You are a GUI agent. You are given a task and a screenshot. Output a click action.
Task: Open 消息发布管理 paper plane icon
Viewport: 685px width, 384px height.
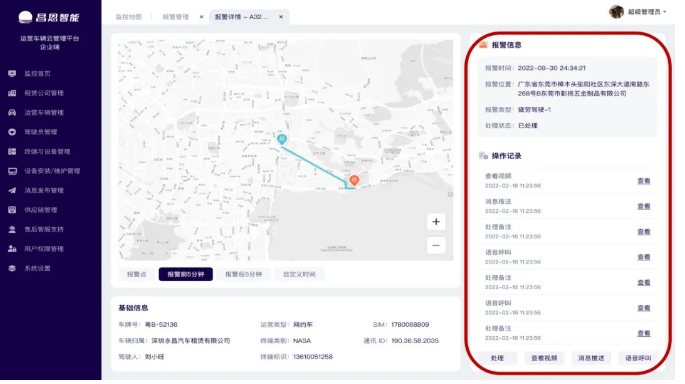pos(12,190)
